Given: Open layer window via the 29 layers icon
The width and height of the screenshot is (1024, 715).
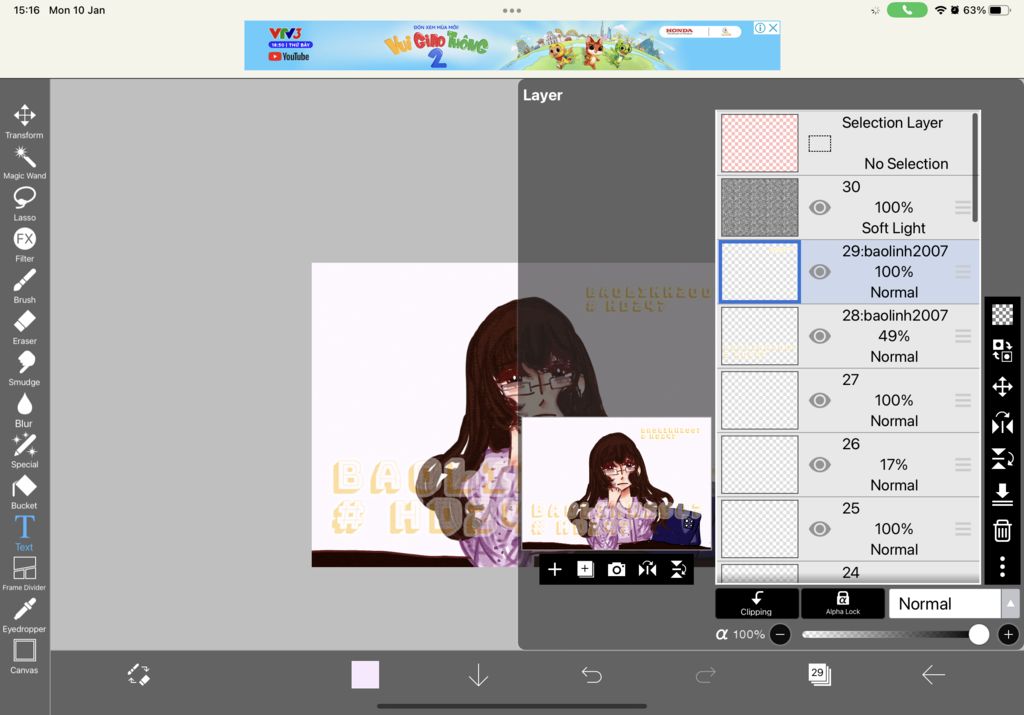Looking at the screenshot, I should coord(819,674).
